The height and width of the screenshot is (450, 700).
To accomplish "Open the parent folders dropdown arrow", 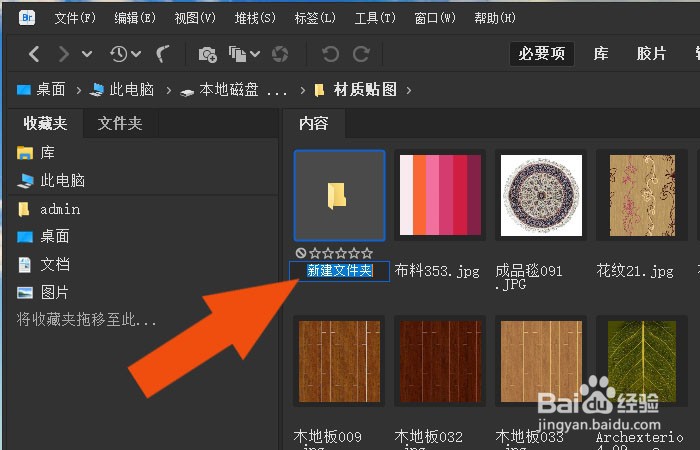I will (x=87, y=54).
